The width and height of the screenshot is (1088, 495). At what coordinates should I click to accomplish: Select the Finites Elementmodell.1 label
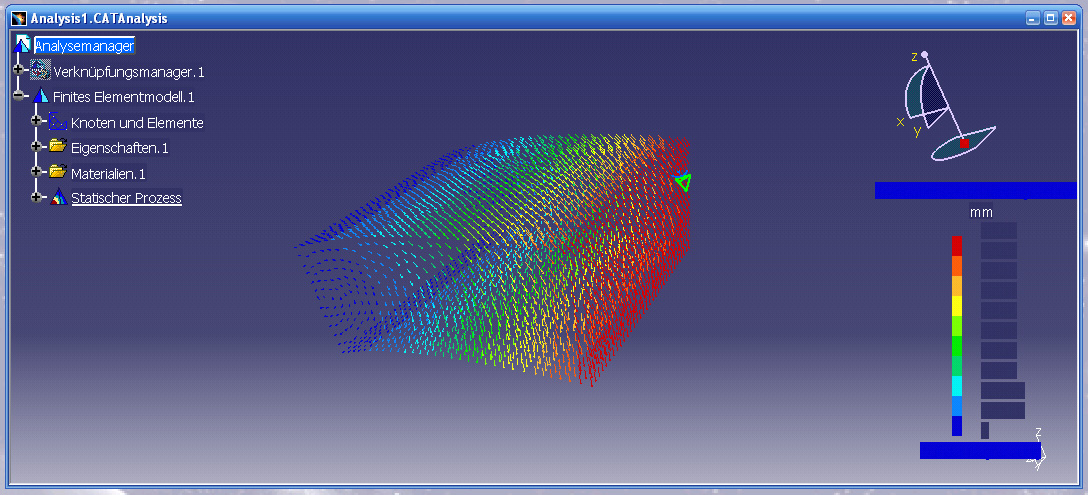(x=124, y=97)
